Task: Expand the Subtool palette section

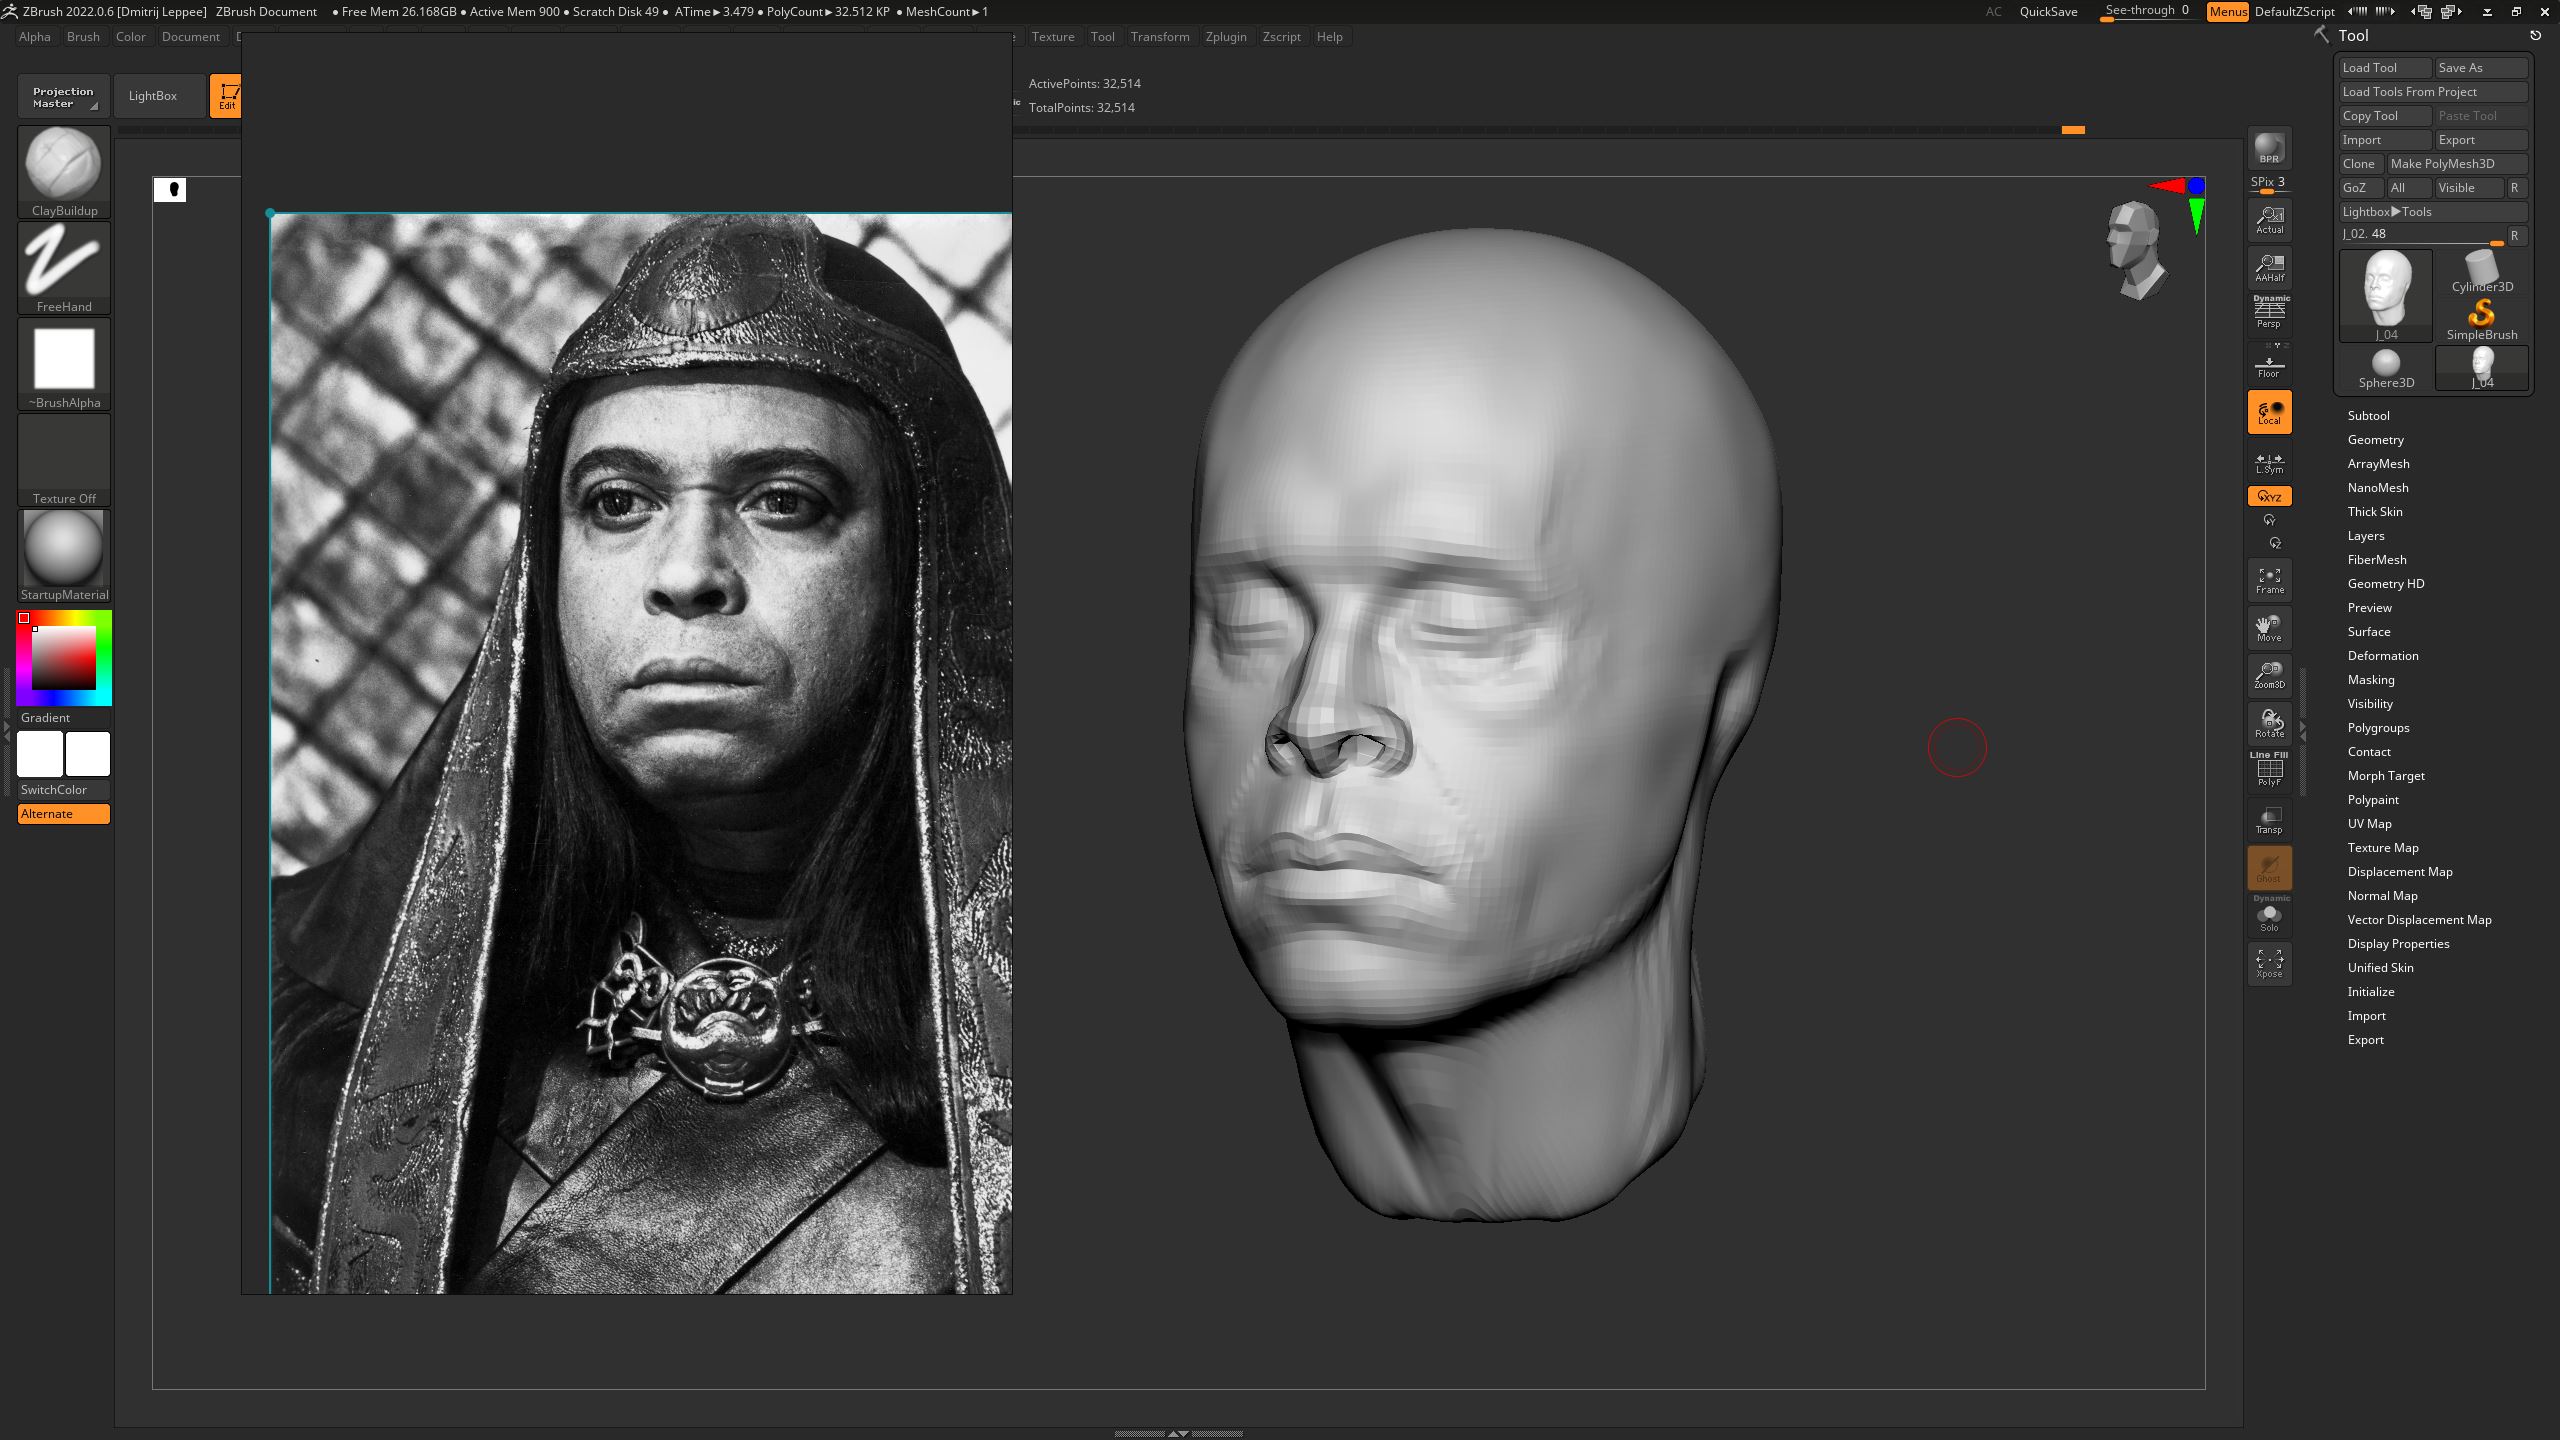Action: (x=2368, y=416)
